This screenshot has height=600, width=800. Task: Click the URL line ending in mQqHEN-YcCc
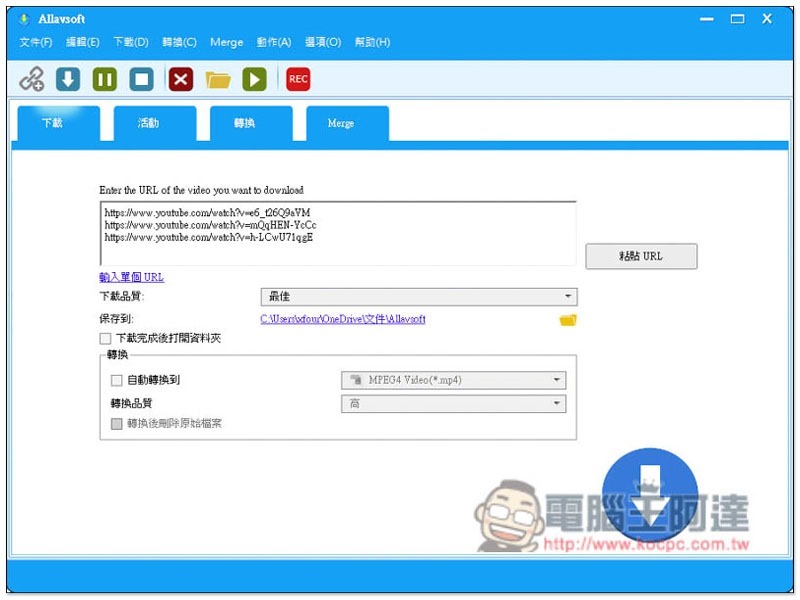point(210,224)
